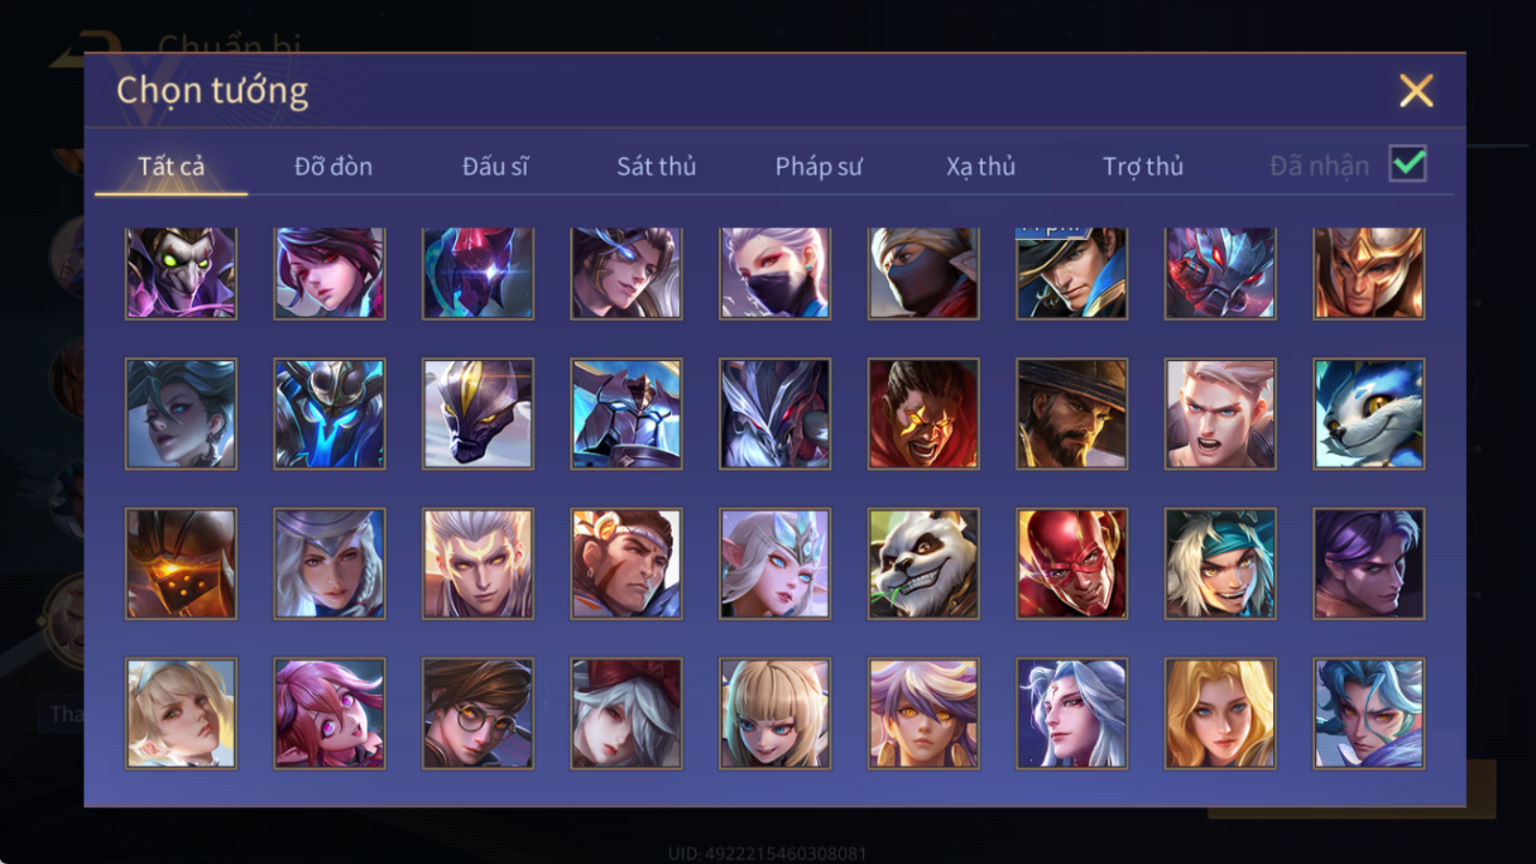
Task: Select the white-haired woman with black mask
Action: [x=775, y=272]
